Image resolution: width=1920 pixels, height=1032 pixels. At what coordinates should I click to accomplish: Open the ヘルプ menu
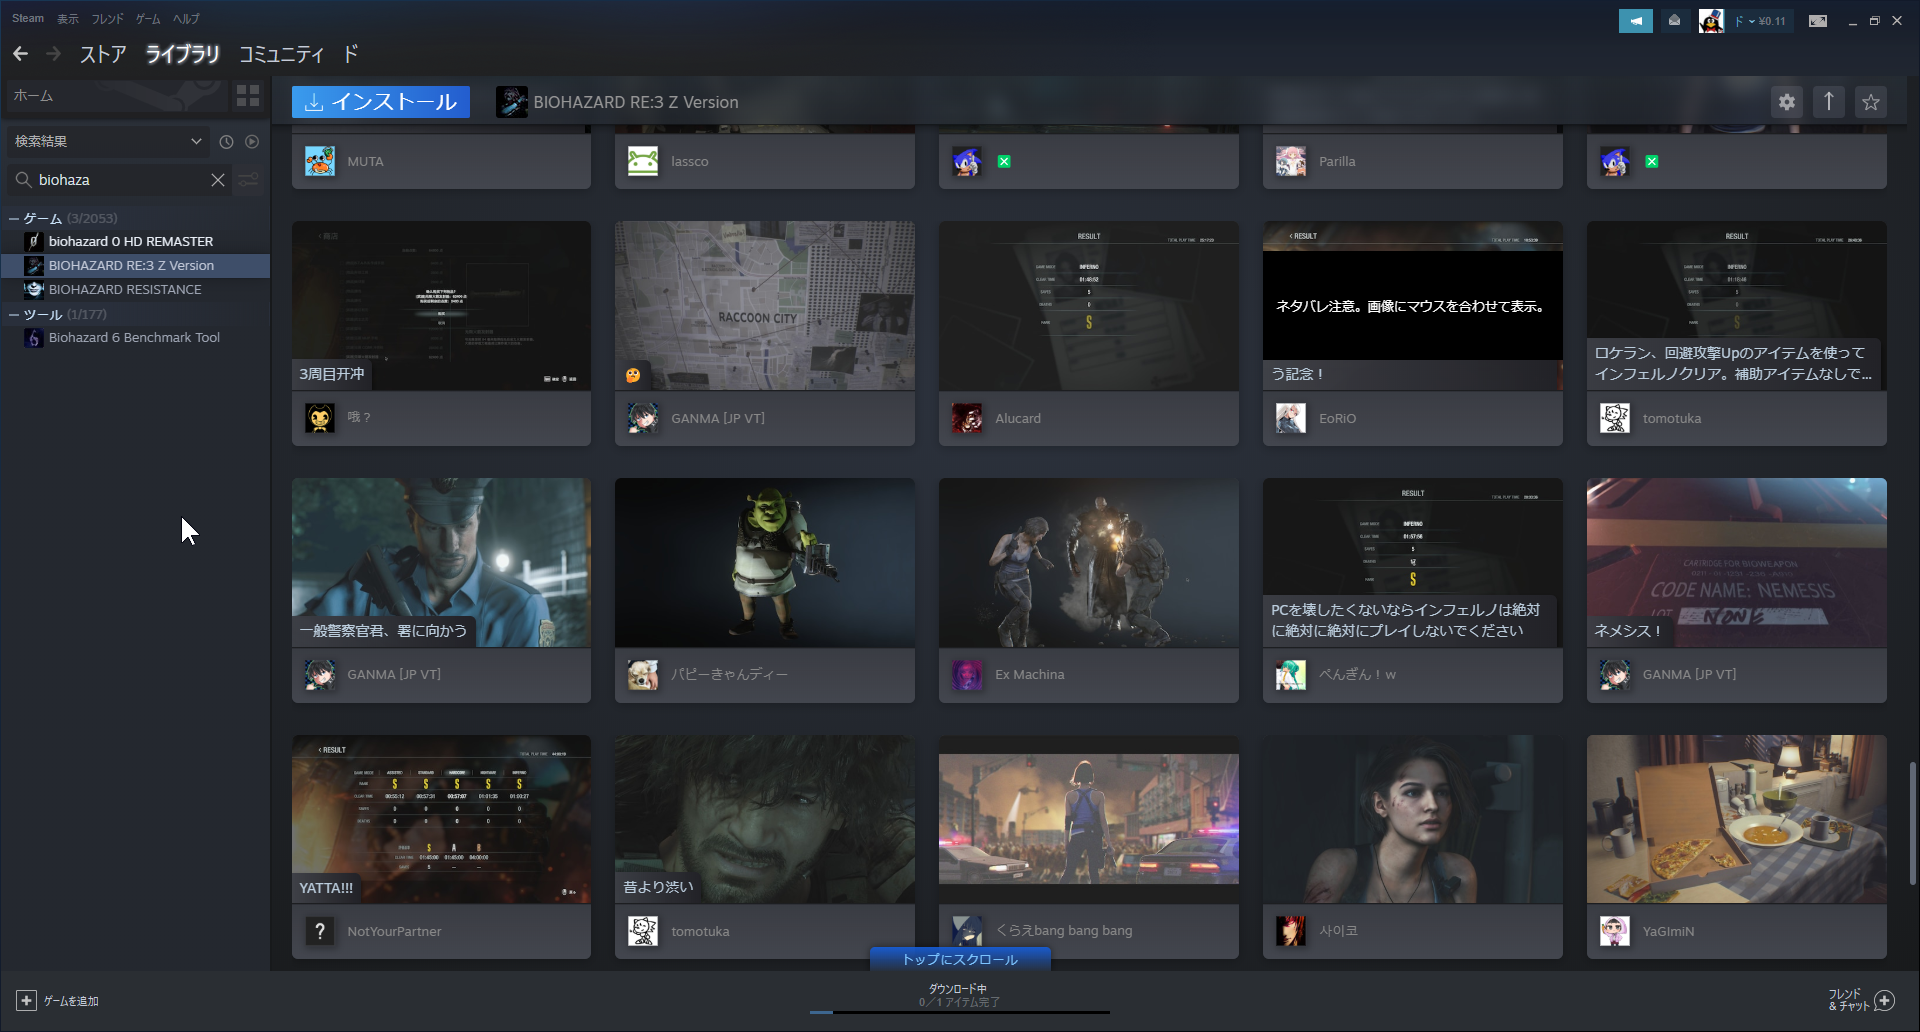[x=186, y=19]
